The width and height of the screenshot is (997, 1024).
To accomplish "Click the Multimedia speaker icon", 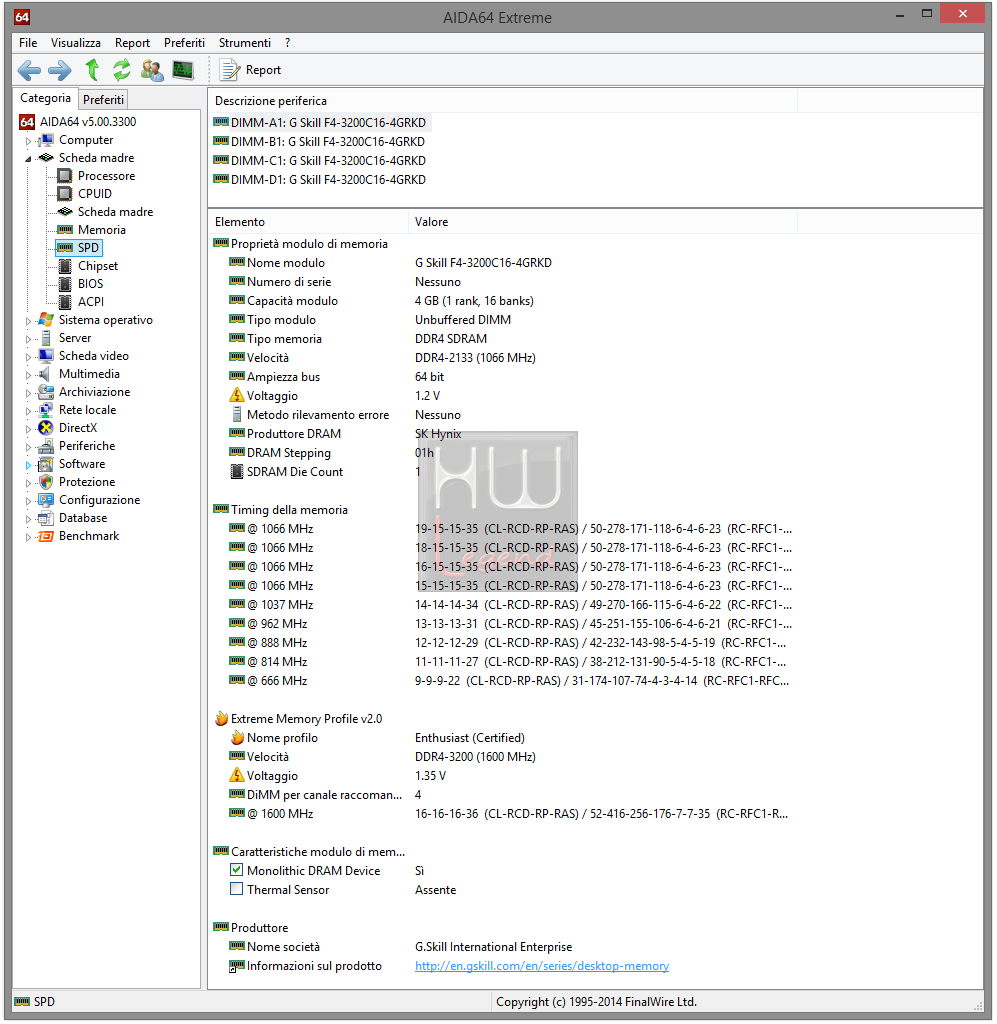I will (x=44, y=374).
